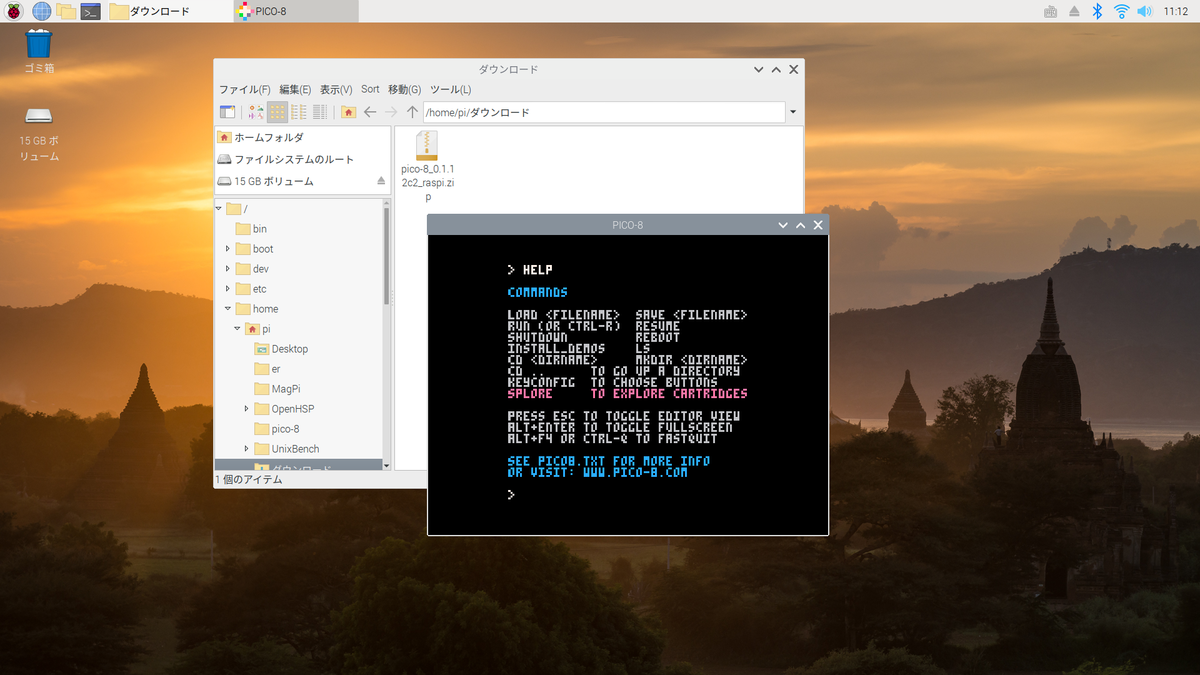The image size is (1200, 675).
Task: Launch the terminal from the panel
Action: click(x=90, y=11)
